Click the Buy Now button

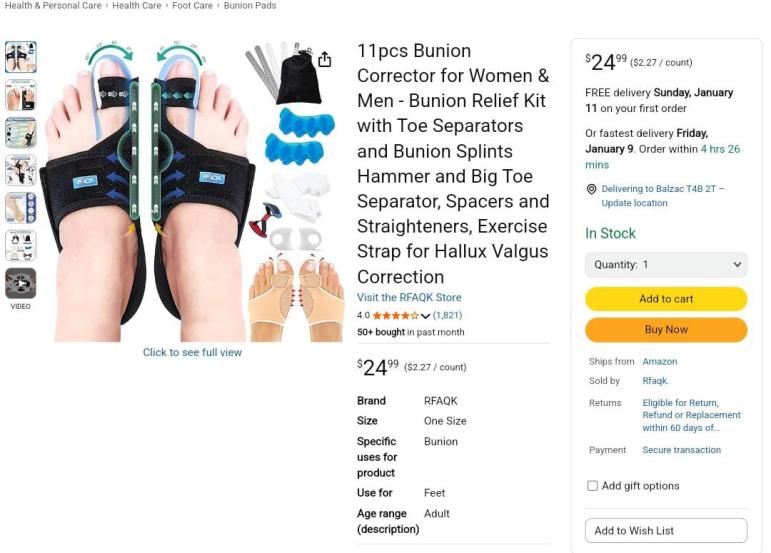[x=666, y=330]
